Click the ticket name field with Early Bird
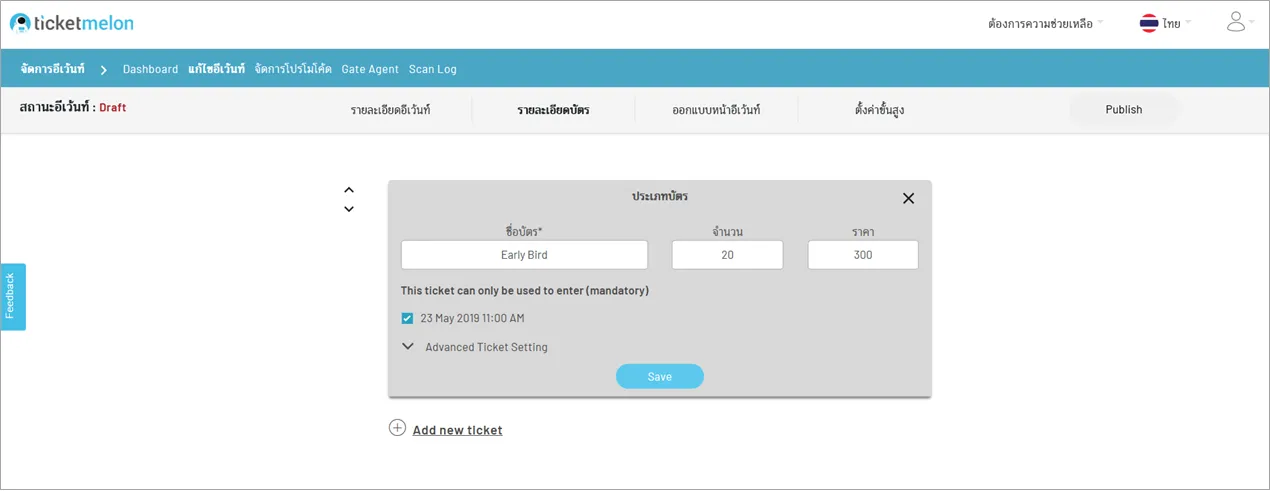This screenshot has height=491, width=1270. coord(524,255)
